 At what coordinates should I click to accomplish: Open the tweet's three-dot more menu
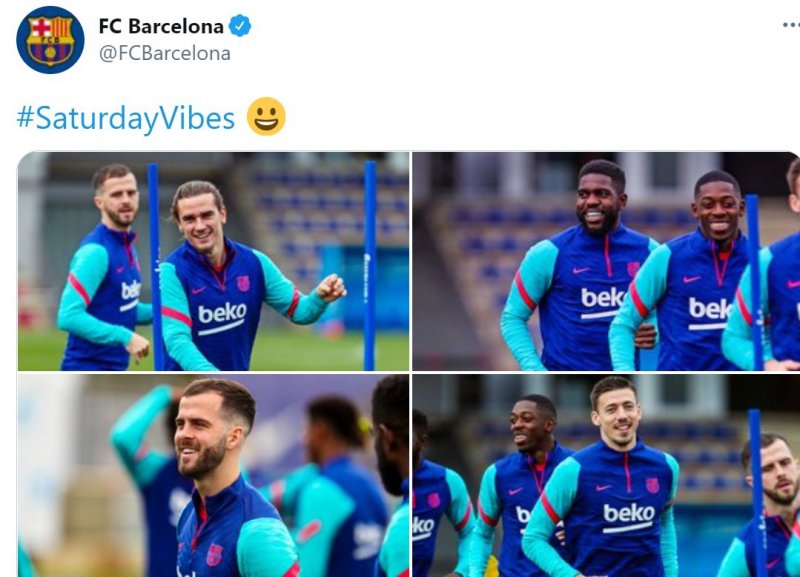pos(790,24)
